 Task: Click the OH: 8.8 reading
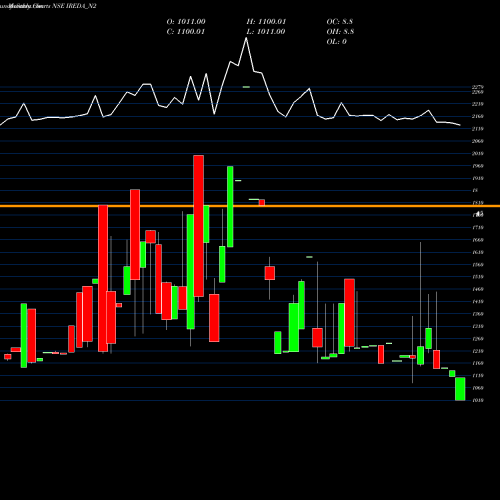(x=340, y=32)
